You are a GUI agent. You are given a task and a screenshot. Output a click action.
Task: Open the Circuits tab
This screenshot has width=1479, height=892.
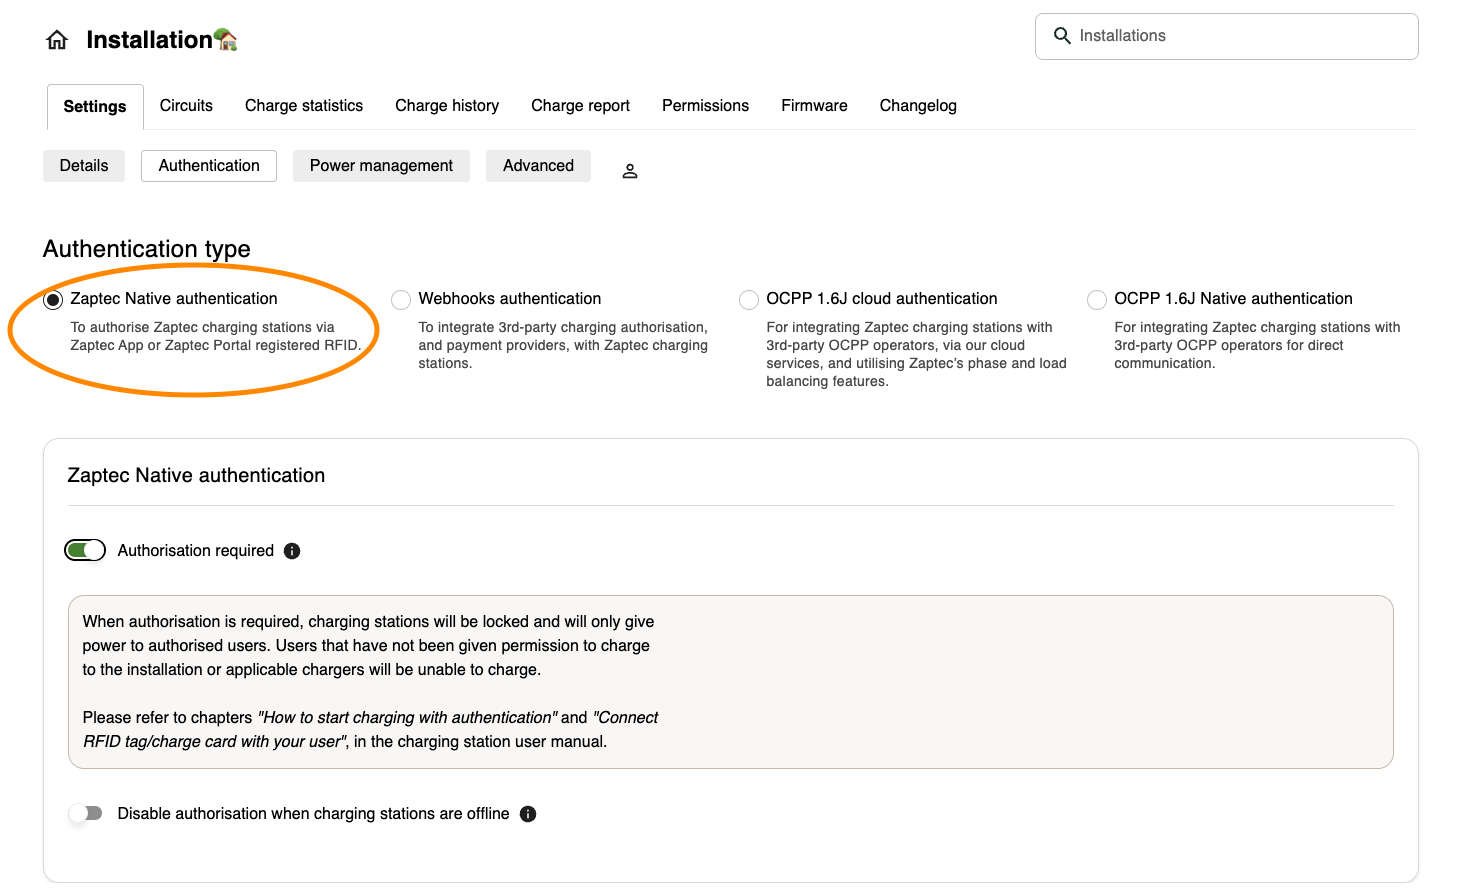click(x=186, y=106)
